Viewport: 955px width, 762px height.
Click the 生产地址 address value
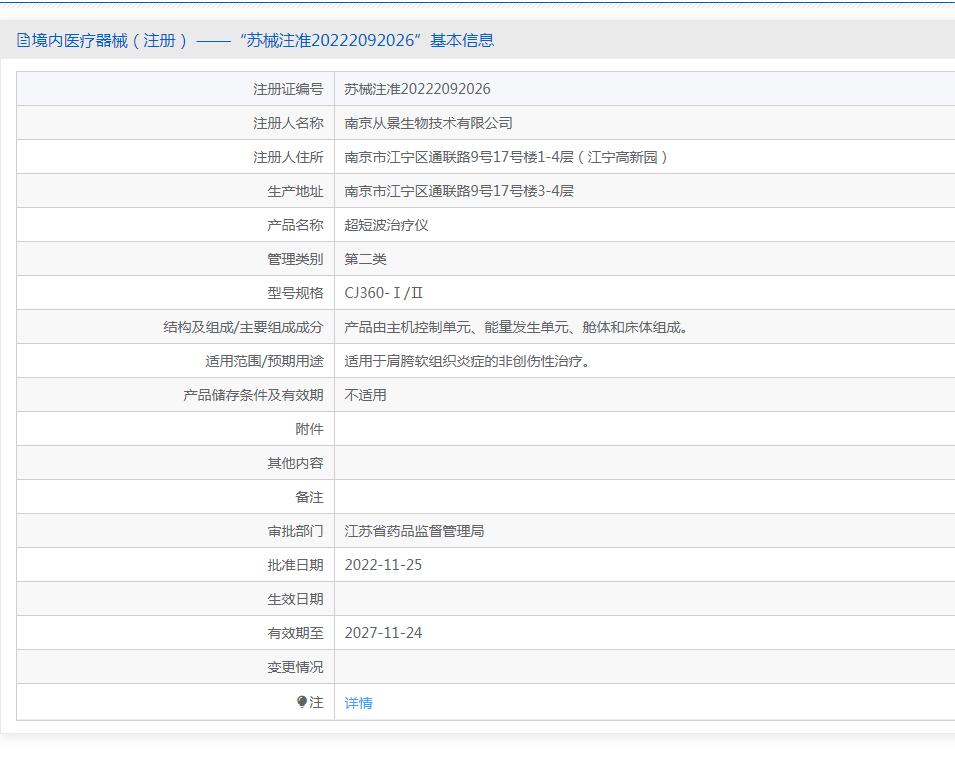459,191
